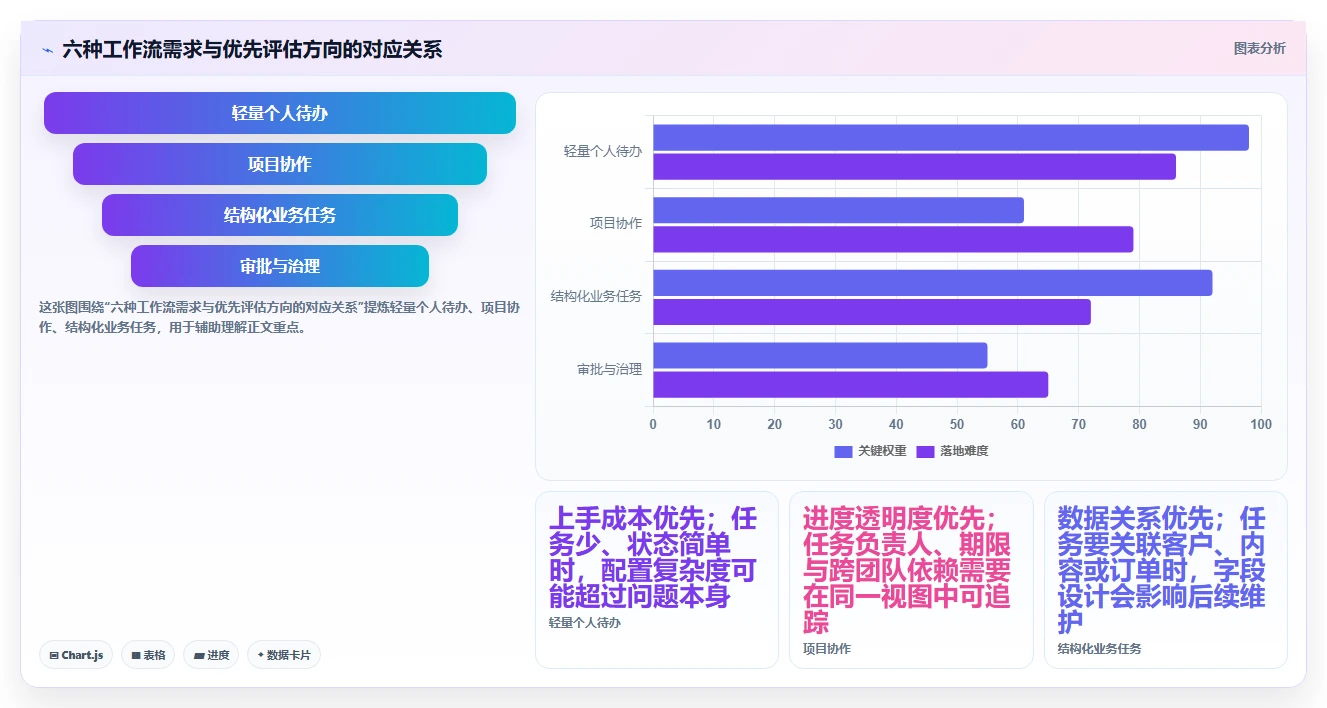The width and height of the screenshot is (1327, 708).
Task: Click the 落地难度 bar for 轻量个人待办
Action: click(x=914, y=167)
